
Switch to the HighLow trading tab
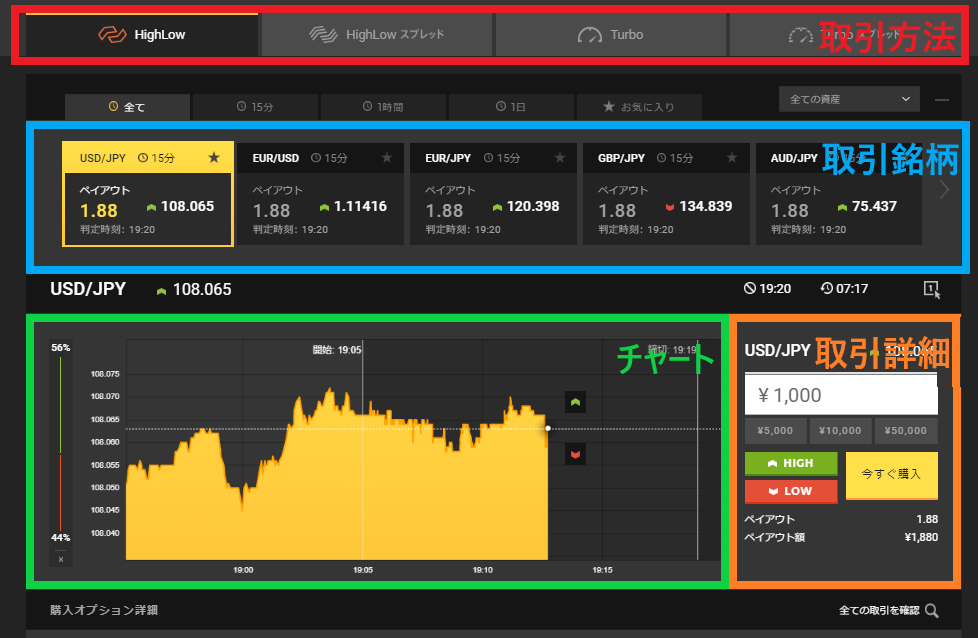pyautogui.click(x=142, y=34)
